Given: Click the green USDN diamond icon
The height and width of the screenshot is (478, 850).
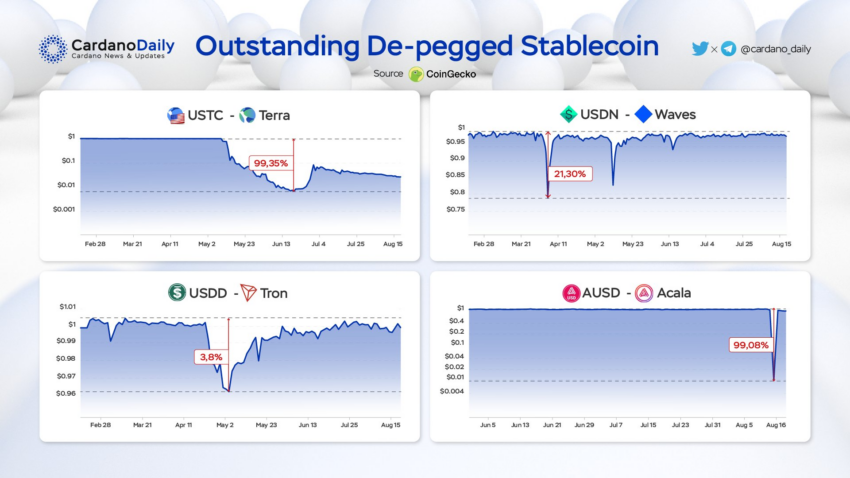Looking at the screenshot, I should [x=568, y=114].
